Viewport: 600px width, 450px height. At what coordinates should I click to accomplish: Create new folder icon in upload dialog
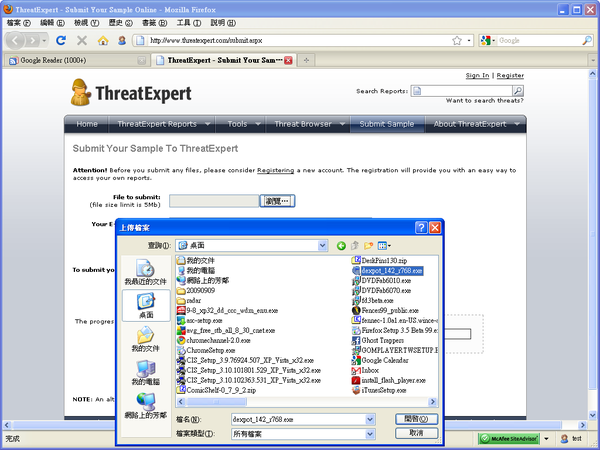[x=368, y=246]
